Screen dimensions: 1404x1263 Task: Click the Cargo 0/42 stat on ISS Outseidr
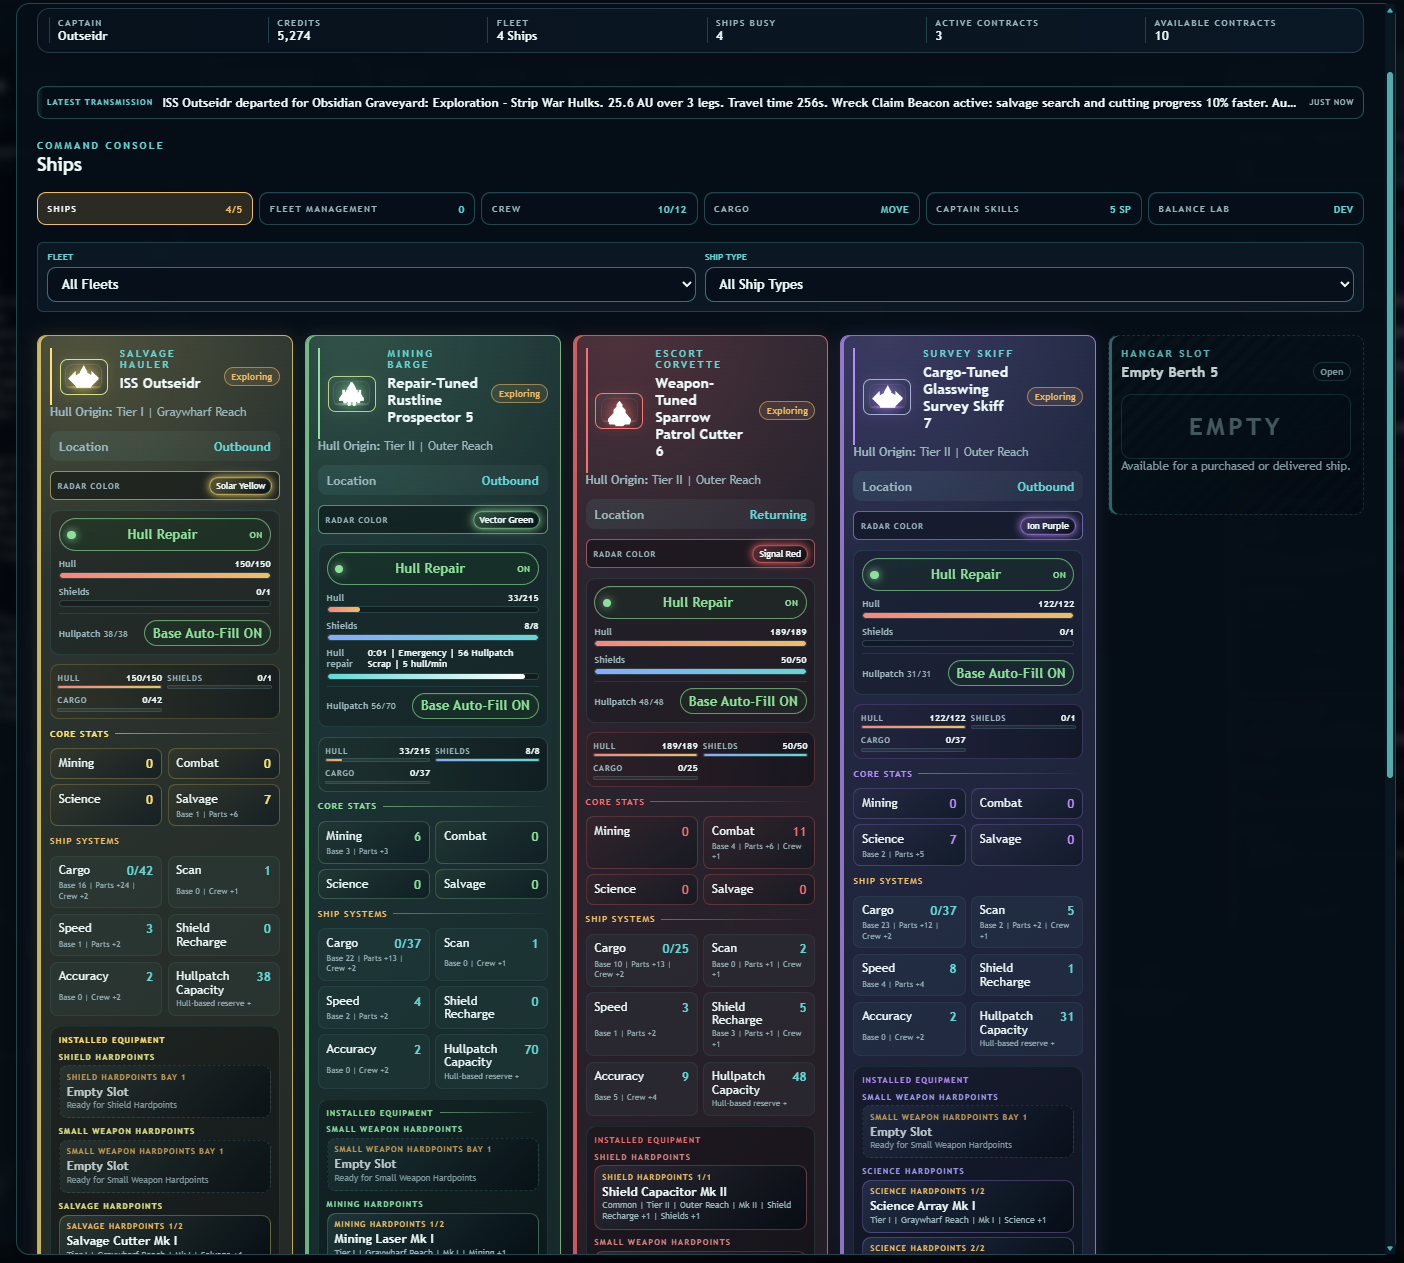point(106,882)
